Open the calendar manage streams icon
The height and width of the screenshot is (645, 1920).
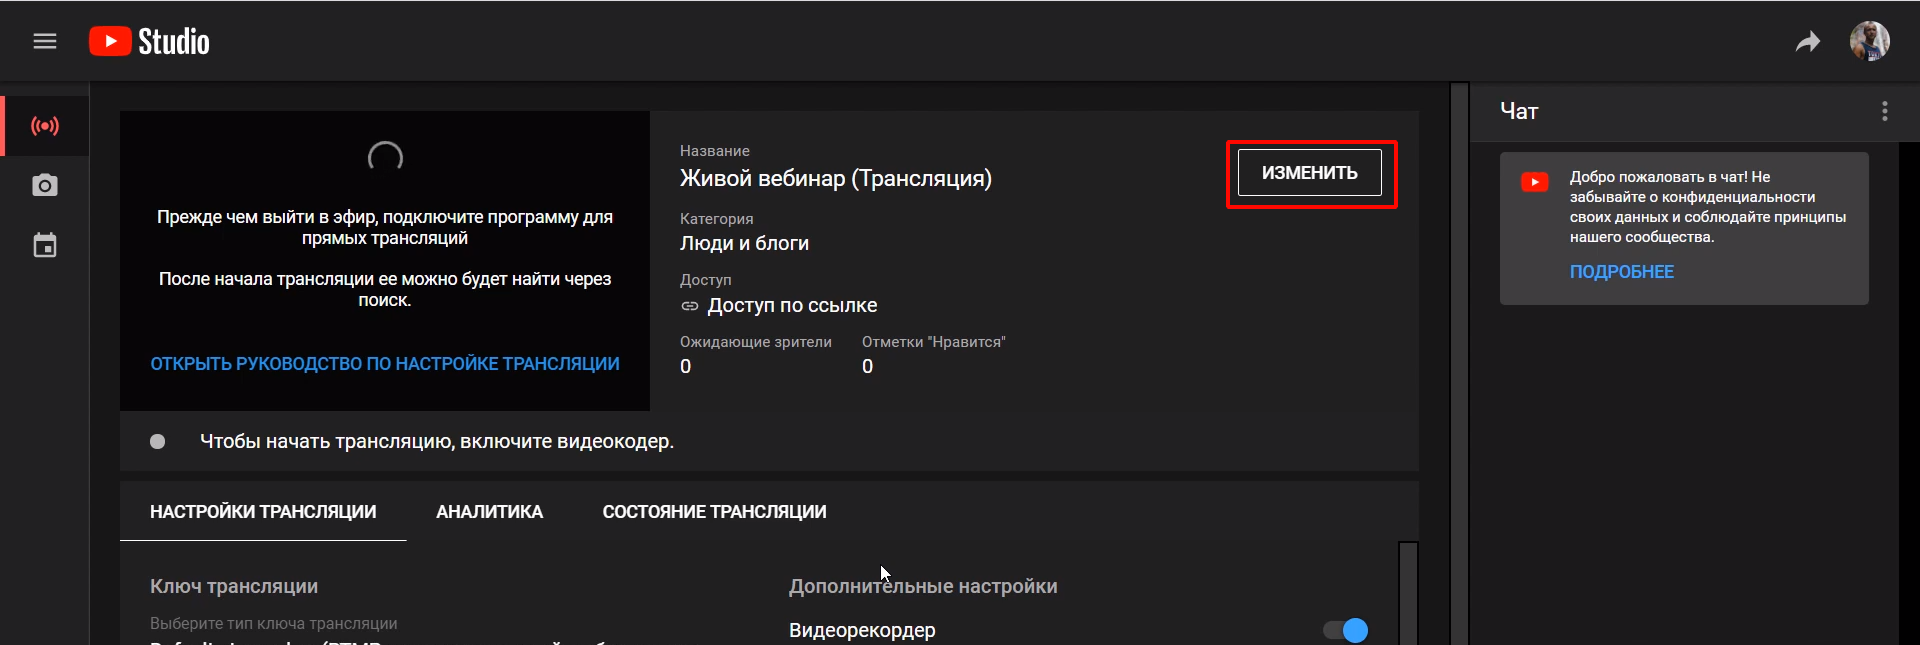[45, 246]
